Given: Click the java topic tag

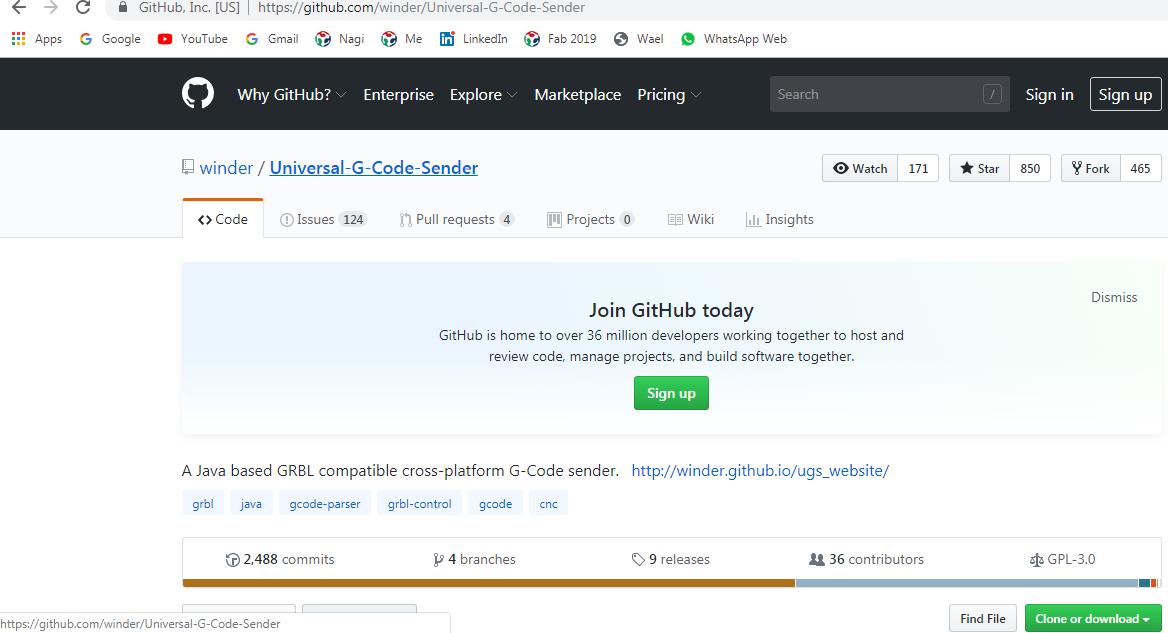Looking at the screenshot, I should 251,503.
